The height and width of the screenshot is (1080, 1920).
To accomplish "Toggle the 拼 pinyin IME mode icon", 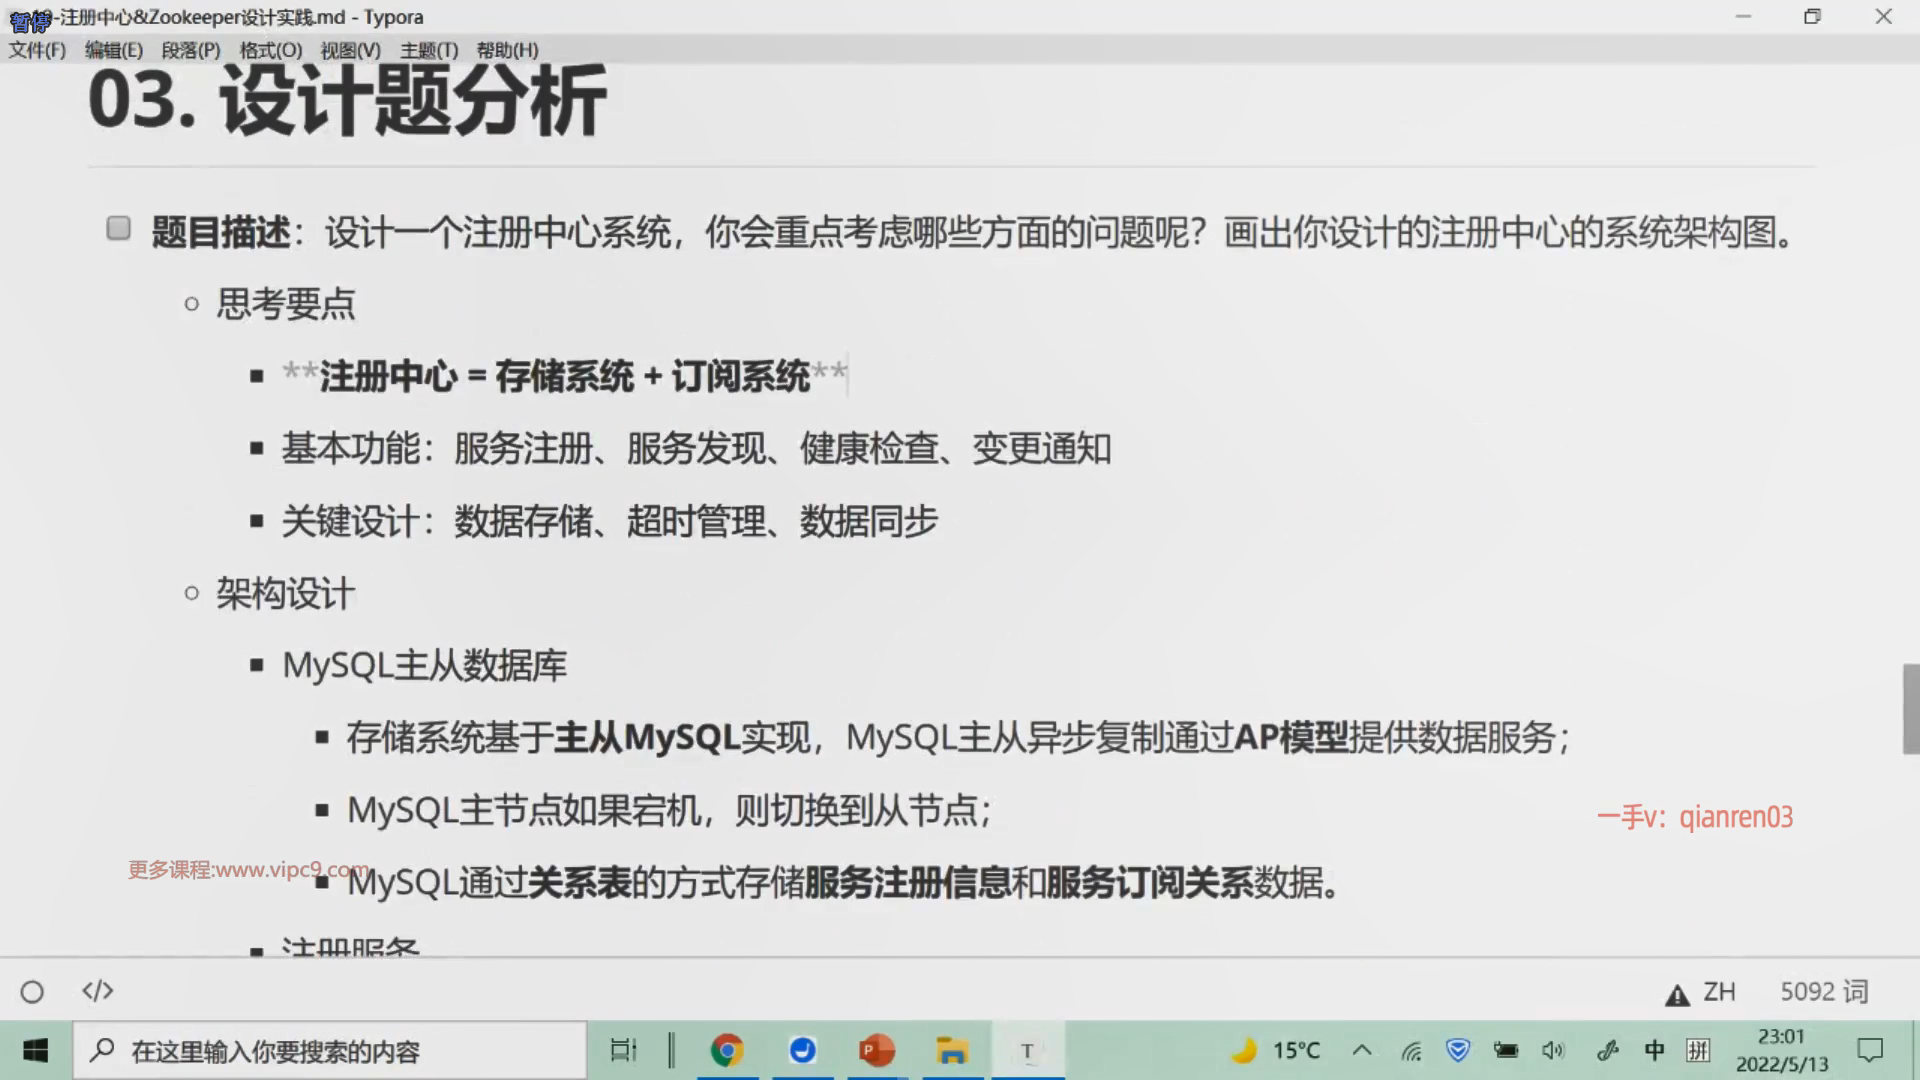I will [1698, 1050].
